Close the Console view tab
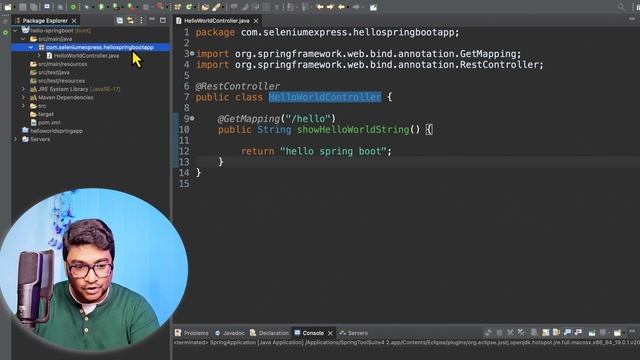 point(330,333)
